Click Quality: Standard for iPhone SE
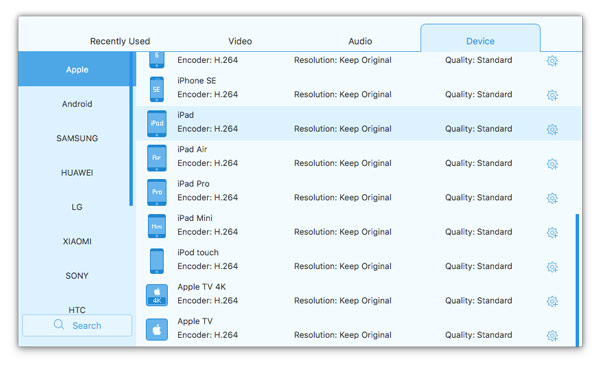This screenshot has width=600, height=367. 478,95
